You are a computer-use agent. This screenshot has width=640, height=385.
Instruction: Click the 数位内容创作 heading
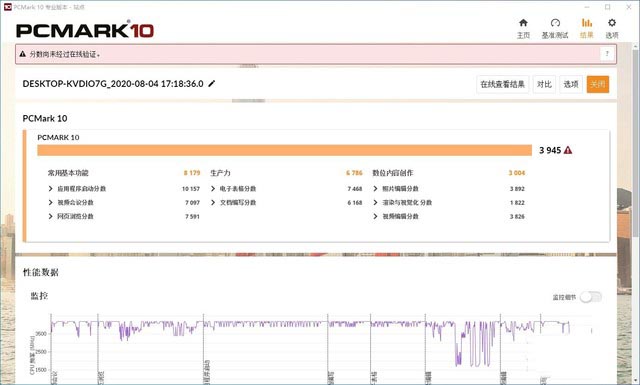pos(393,173)
